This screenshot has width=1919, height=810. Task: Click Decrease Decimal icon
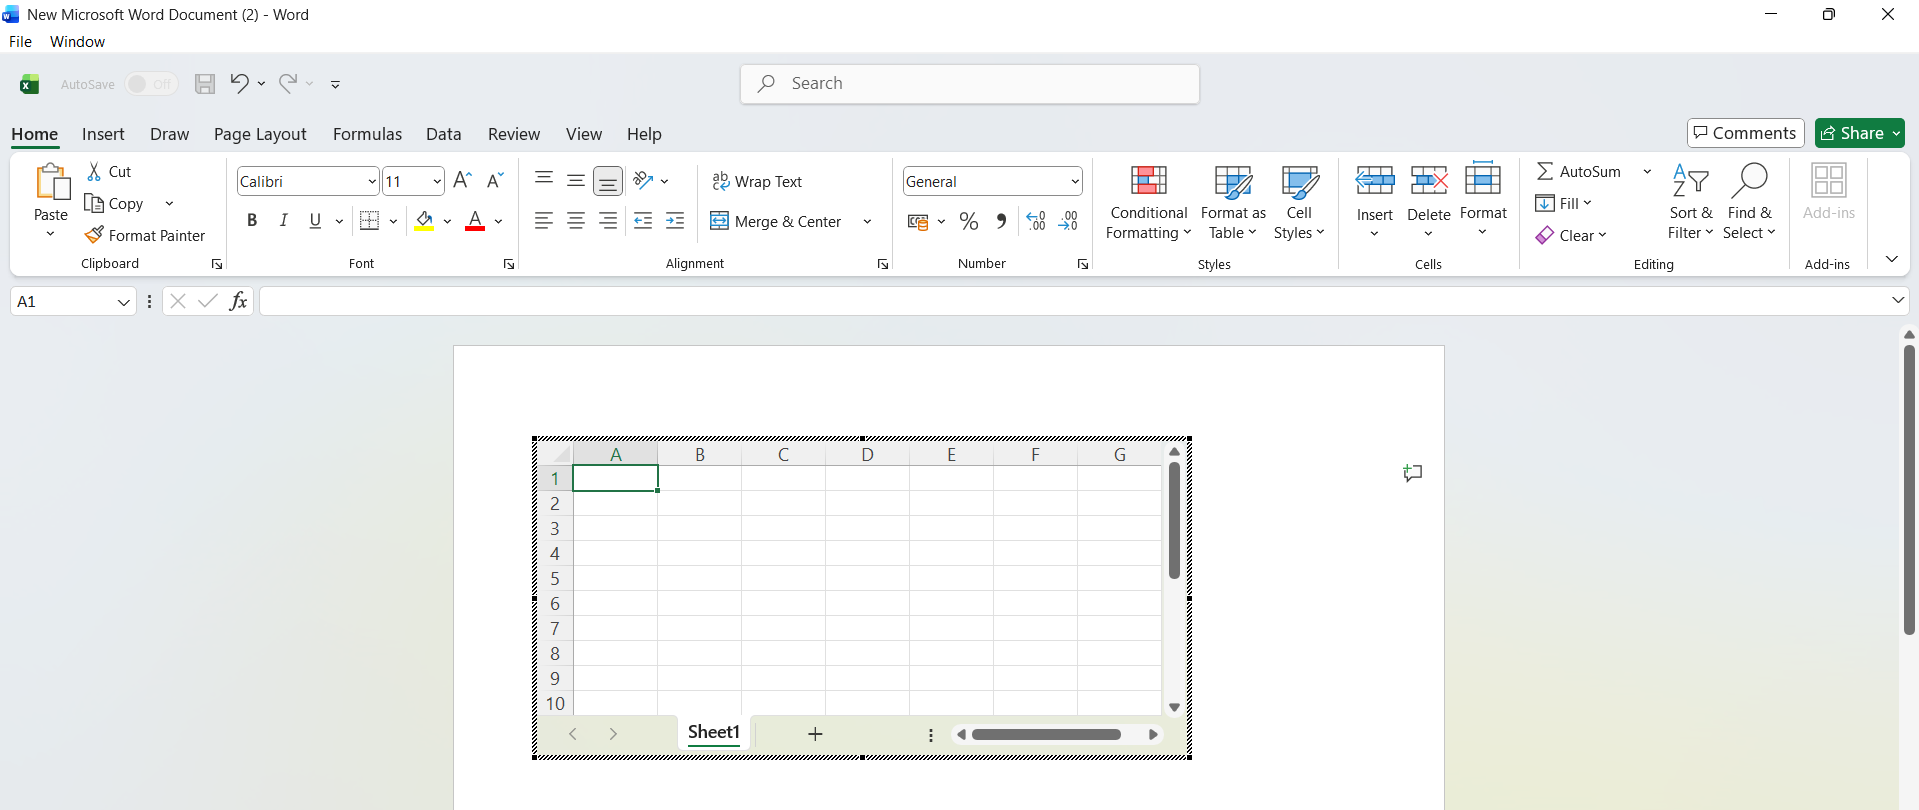[x=1068, y=221]
